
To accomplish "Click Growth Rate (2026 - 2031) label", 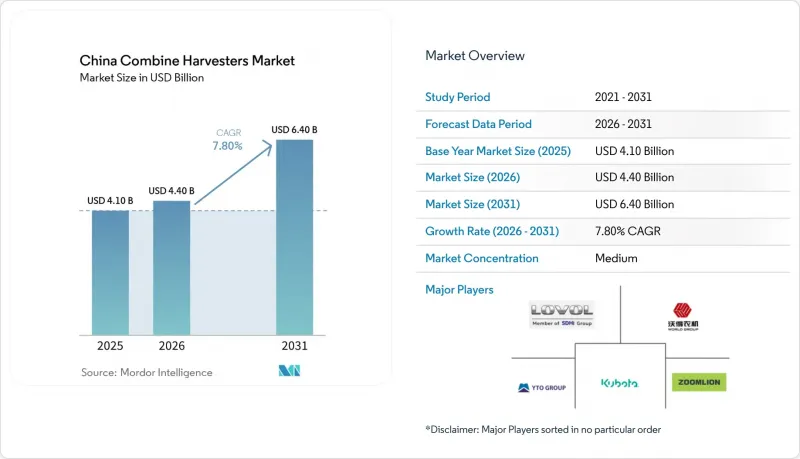I will point(492,231).
